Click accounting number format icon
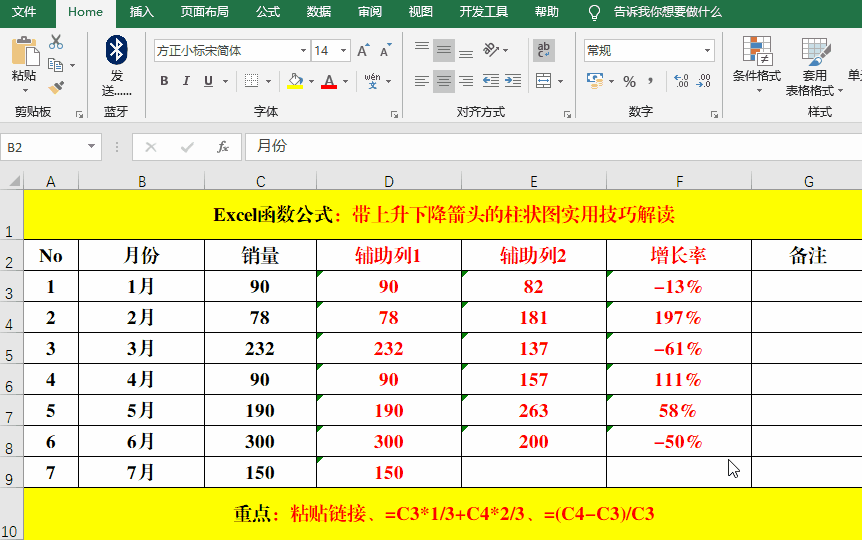The width and height of the screenshot is (862, 540). click(595, 81)
